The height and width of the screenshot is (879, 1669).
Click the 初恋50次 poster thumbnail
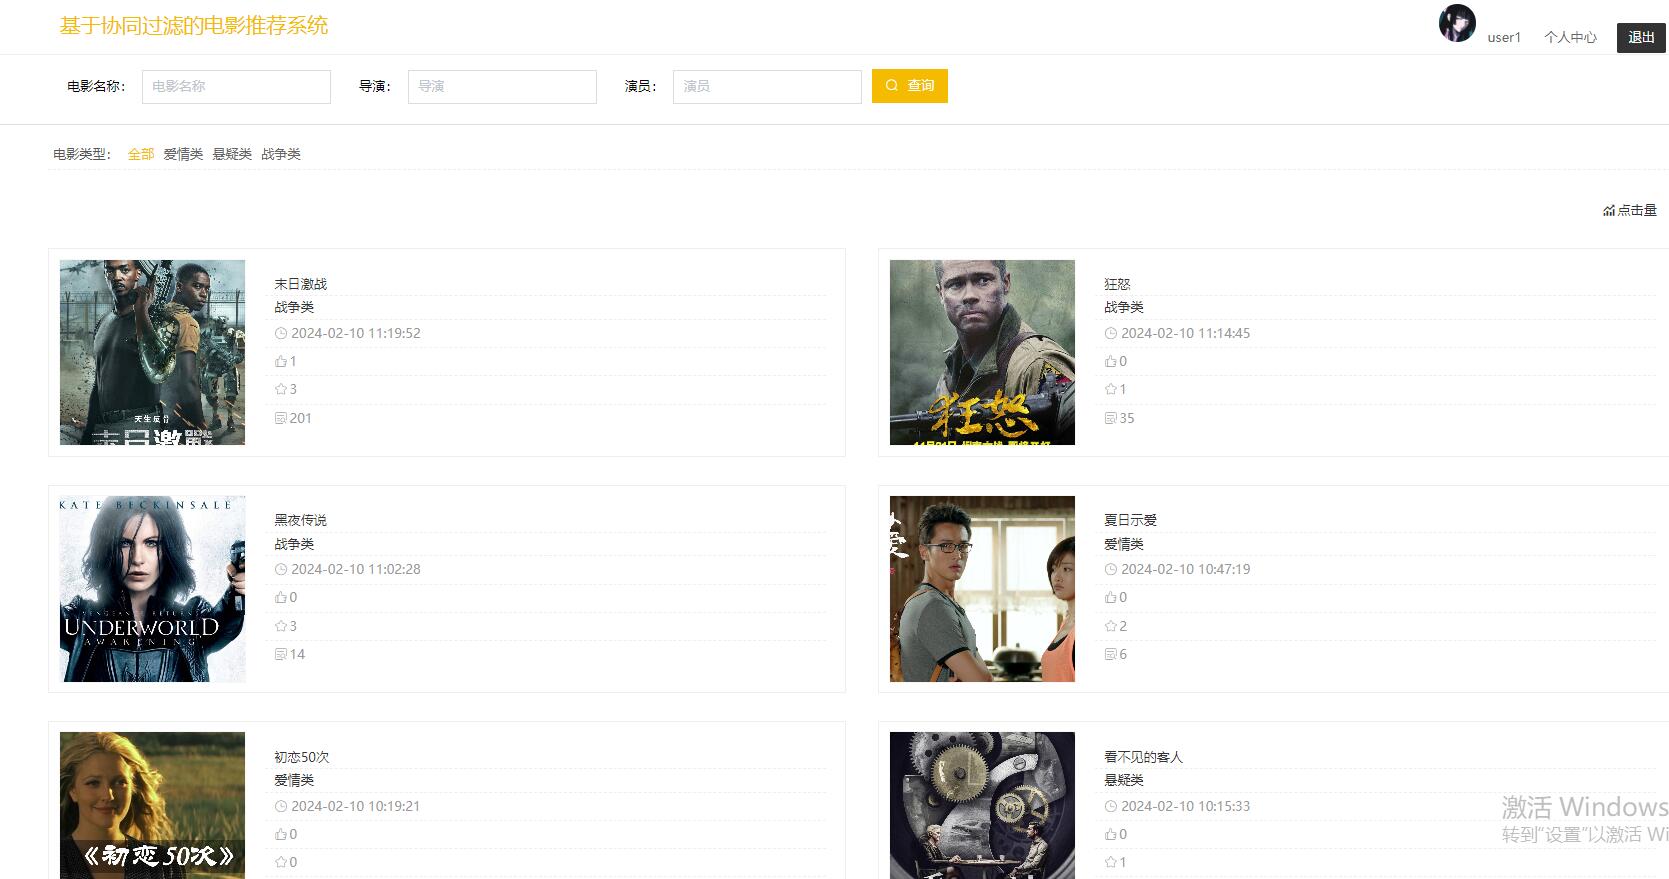click(152, 806)
